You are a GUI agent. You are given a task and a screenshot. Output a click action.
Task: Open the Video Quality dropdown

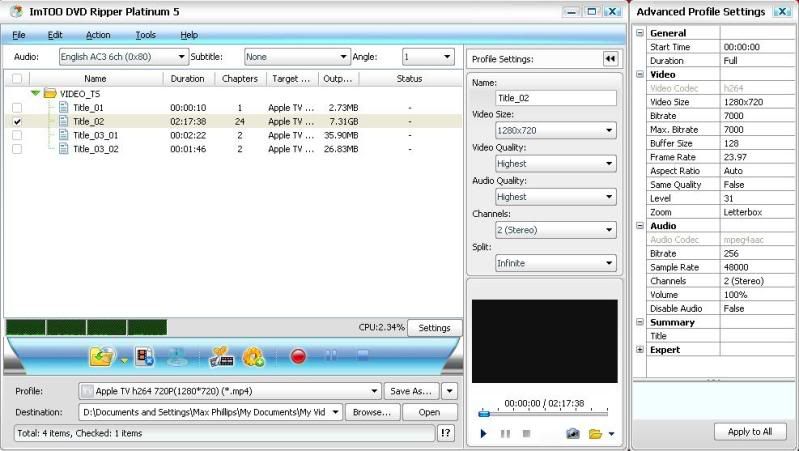[555, 164]
